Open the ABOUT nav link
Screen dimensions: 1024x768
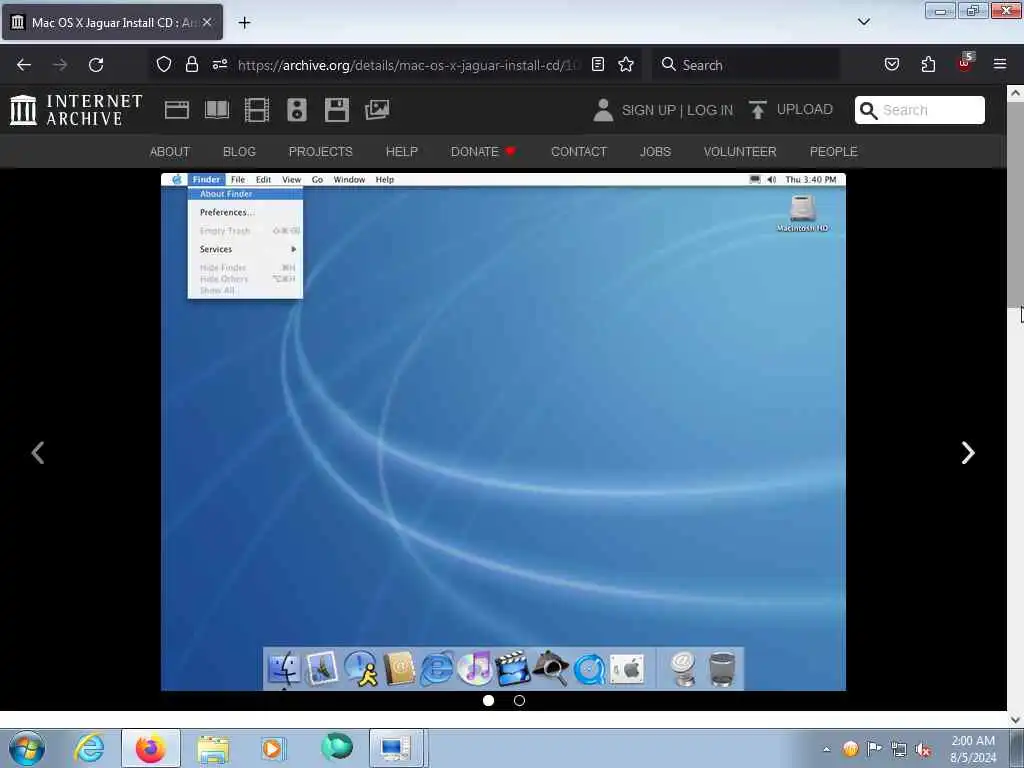[x=170, y=152]
